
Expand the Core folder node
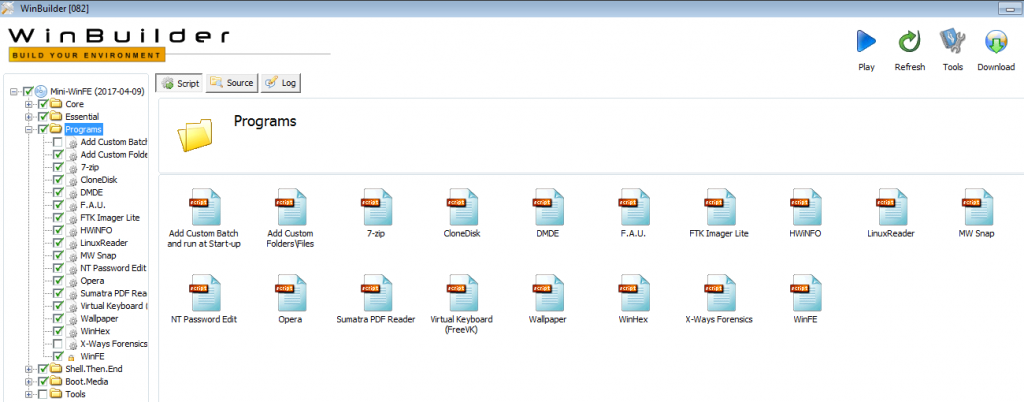click(x=29, y=104)
